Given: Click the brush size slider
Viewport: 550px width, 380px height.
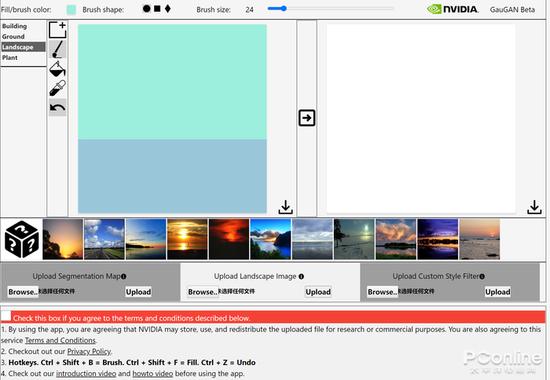Looking at the screenshot, I should 330,8.
